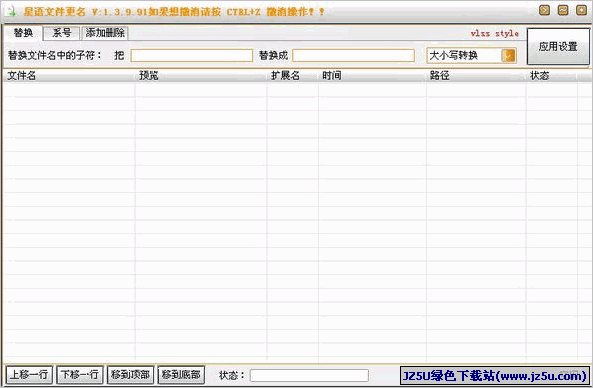Sort by the 文件名 column header

point(69,76)
